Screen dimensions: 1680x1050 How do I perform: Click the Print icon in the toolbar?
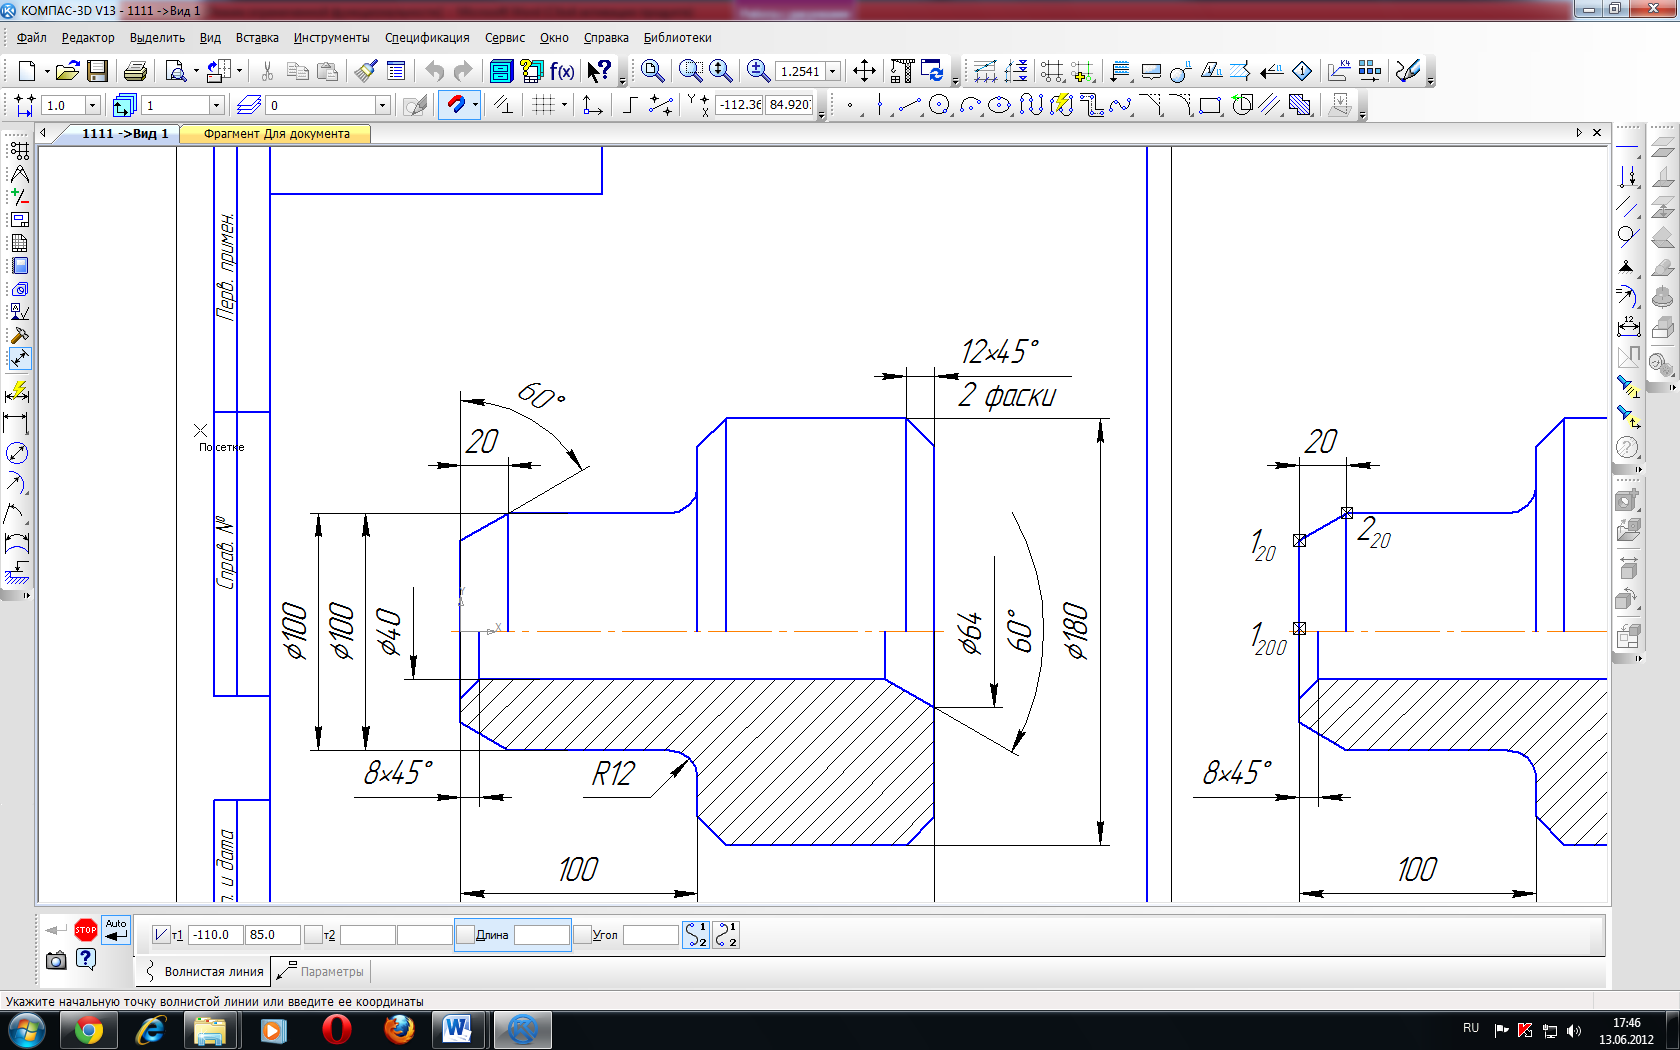click(x=135, y=71)
